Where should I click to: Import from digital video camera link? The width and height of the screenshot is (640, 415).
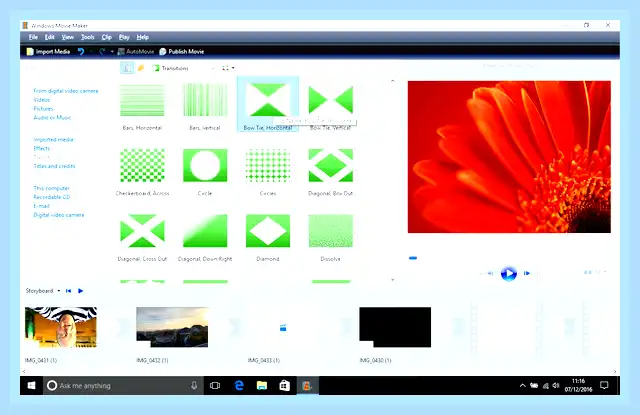click(x=66, y=91)
